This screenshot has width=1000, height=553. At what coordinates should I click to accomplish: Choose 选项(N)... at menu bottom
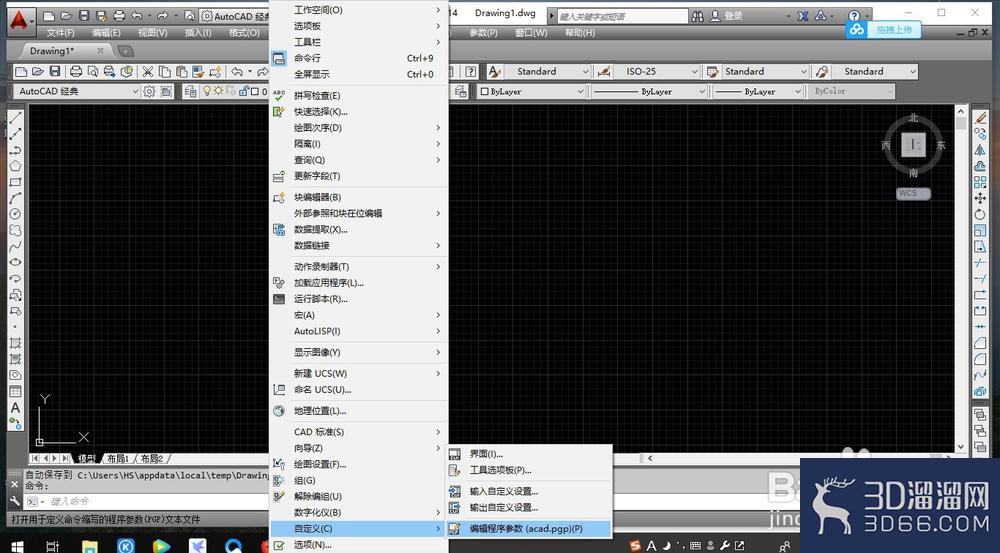click(x=359, y=545)
